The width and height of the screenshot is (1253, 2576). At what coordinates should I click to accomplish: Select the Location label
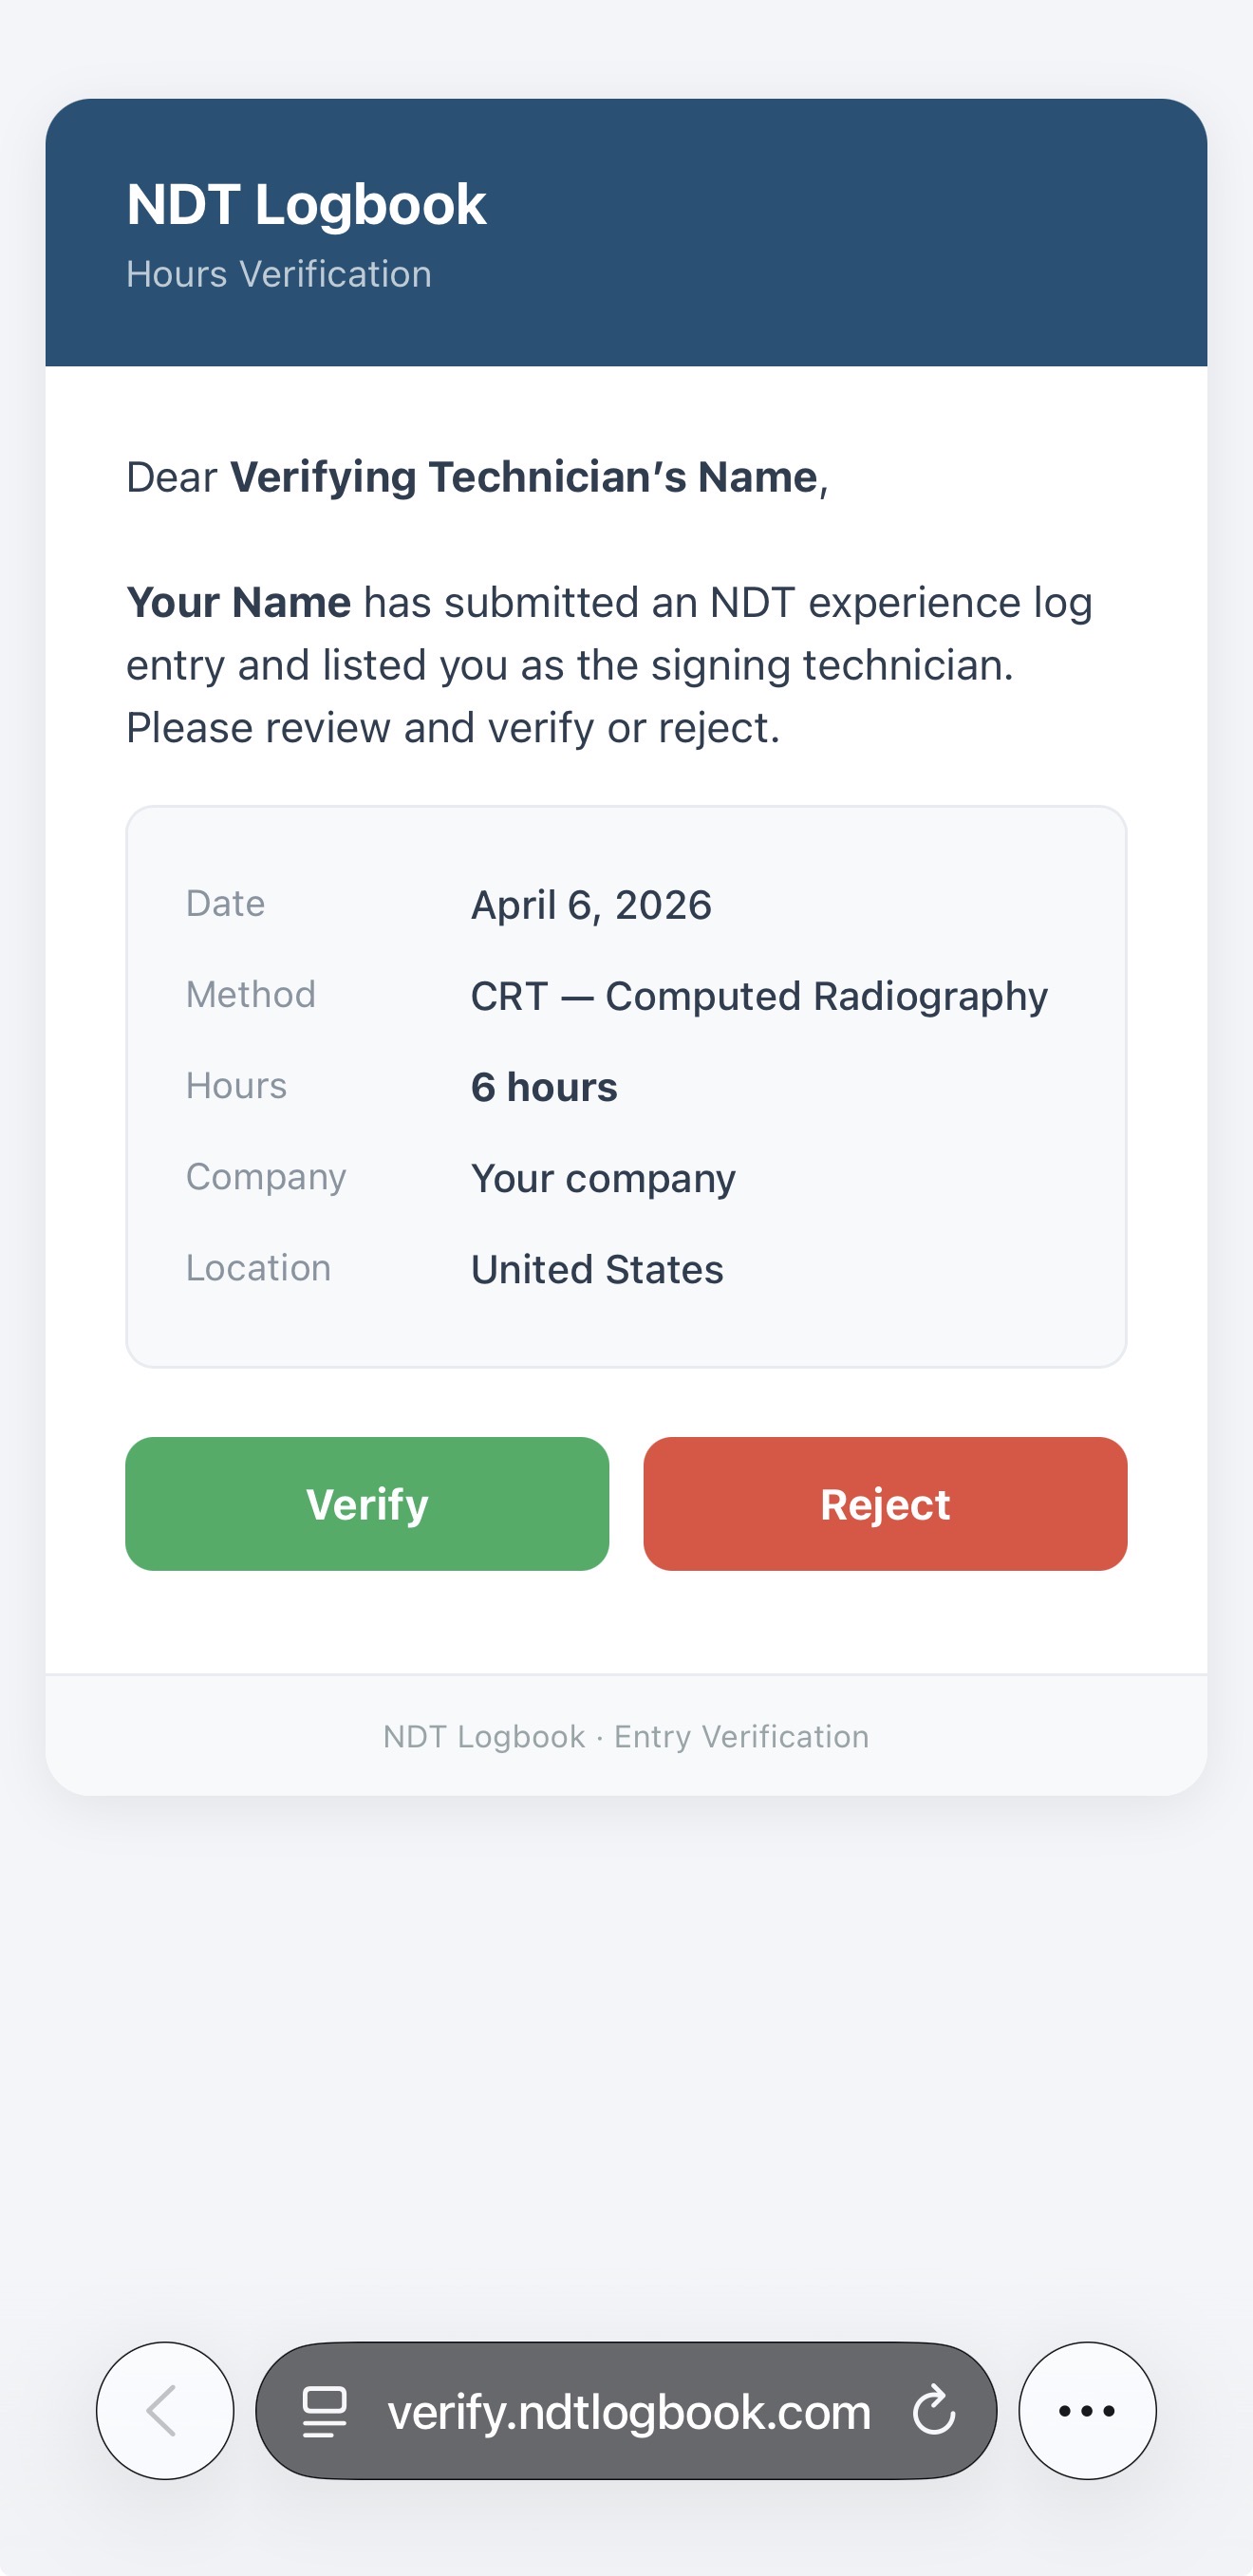coord(260,1268)
